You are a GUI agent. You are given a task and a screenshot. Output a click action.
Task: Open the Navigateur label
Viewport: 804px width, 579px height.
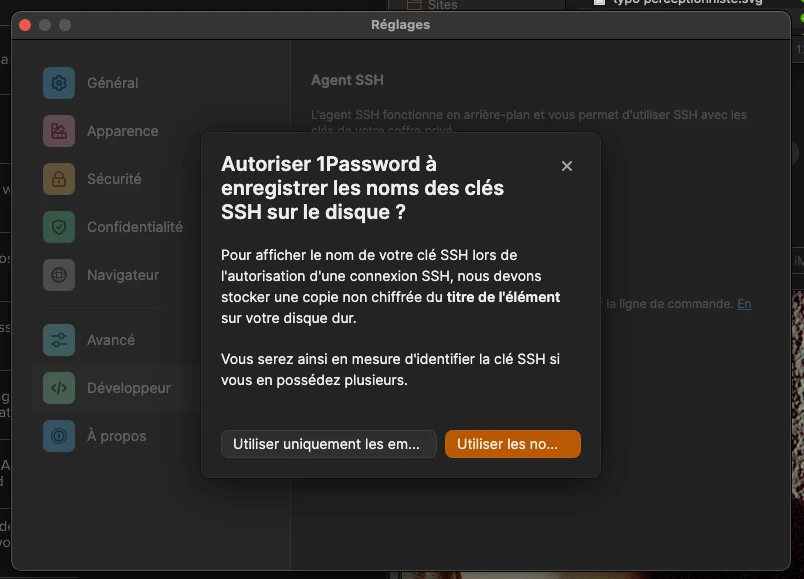pos(123,275)
